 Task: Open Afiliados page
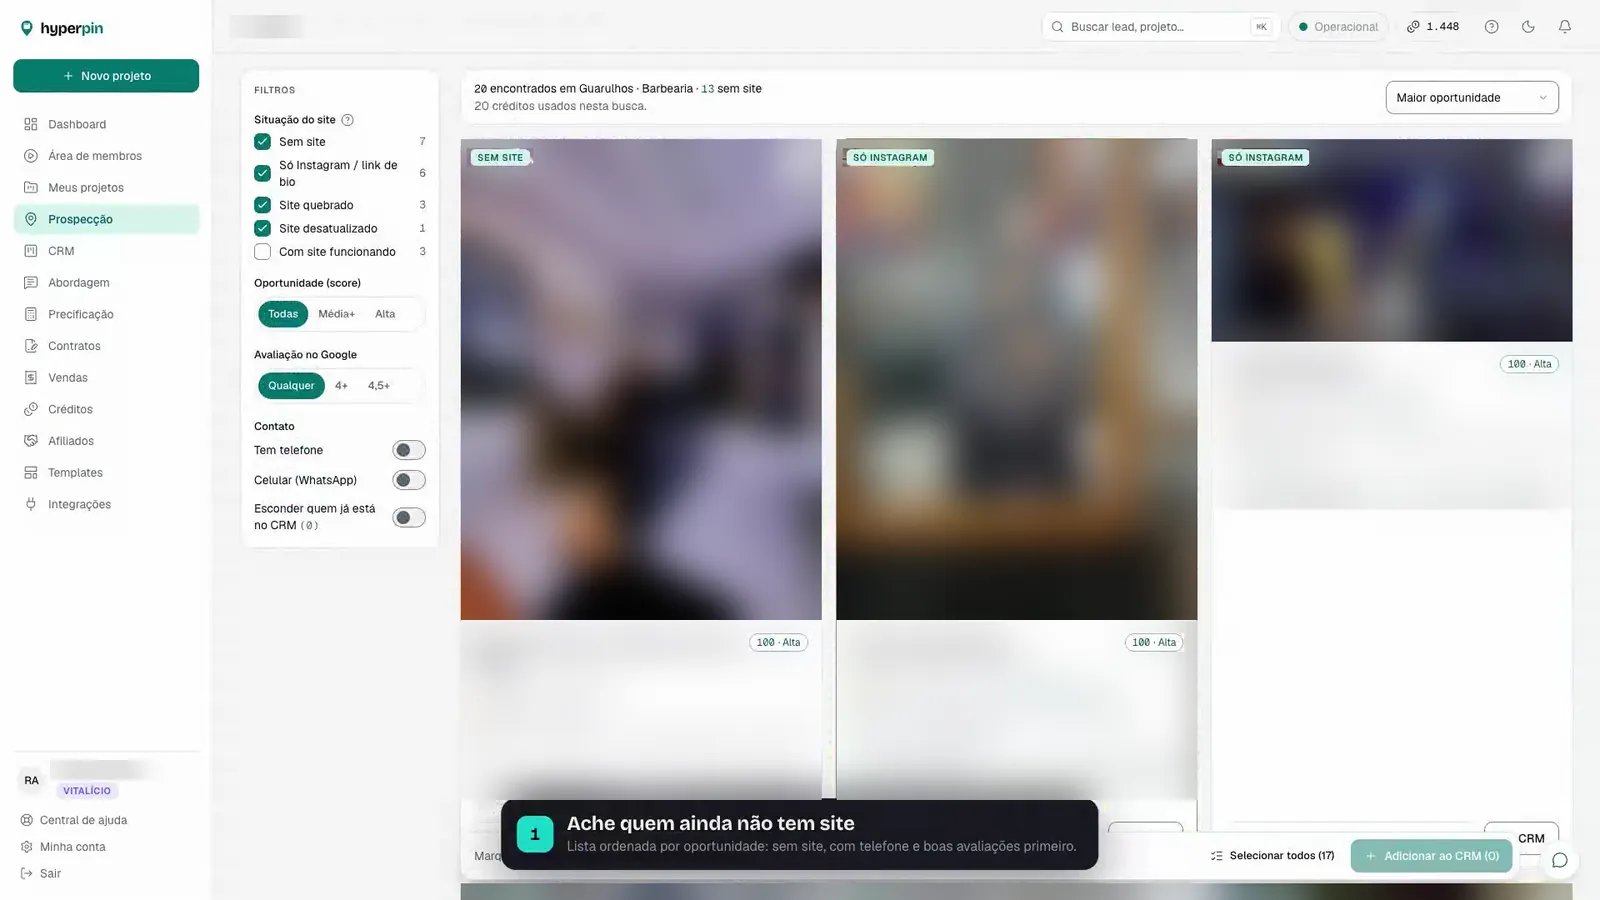(106, 441)
